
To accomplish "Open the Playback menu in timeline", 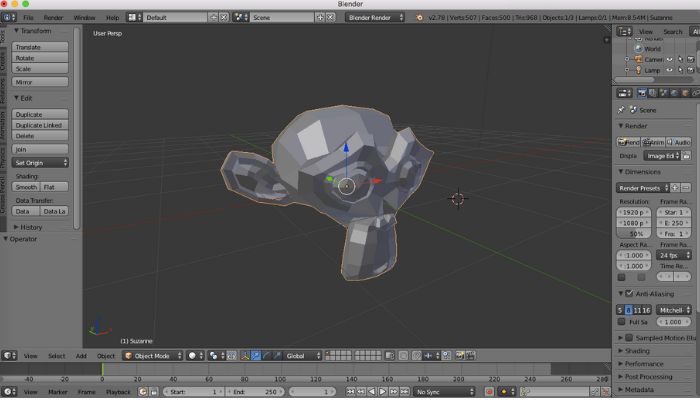I will (118, 392).
